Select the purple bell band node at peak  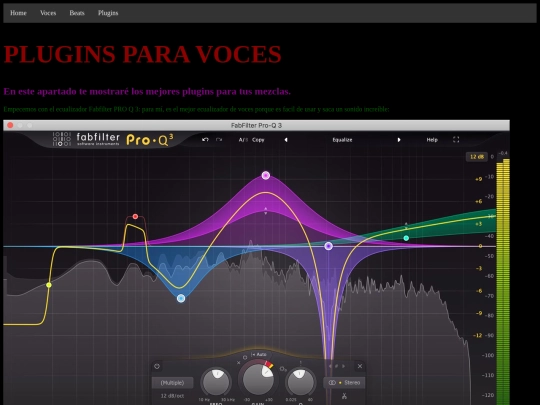pos(266,176)
